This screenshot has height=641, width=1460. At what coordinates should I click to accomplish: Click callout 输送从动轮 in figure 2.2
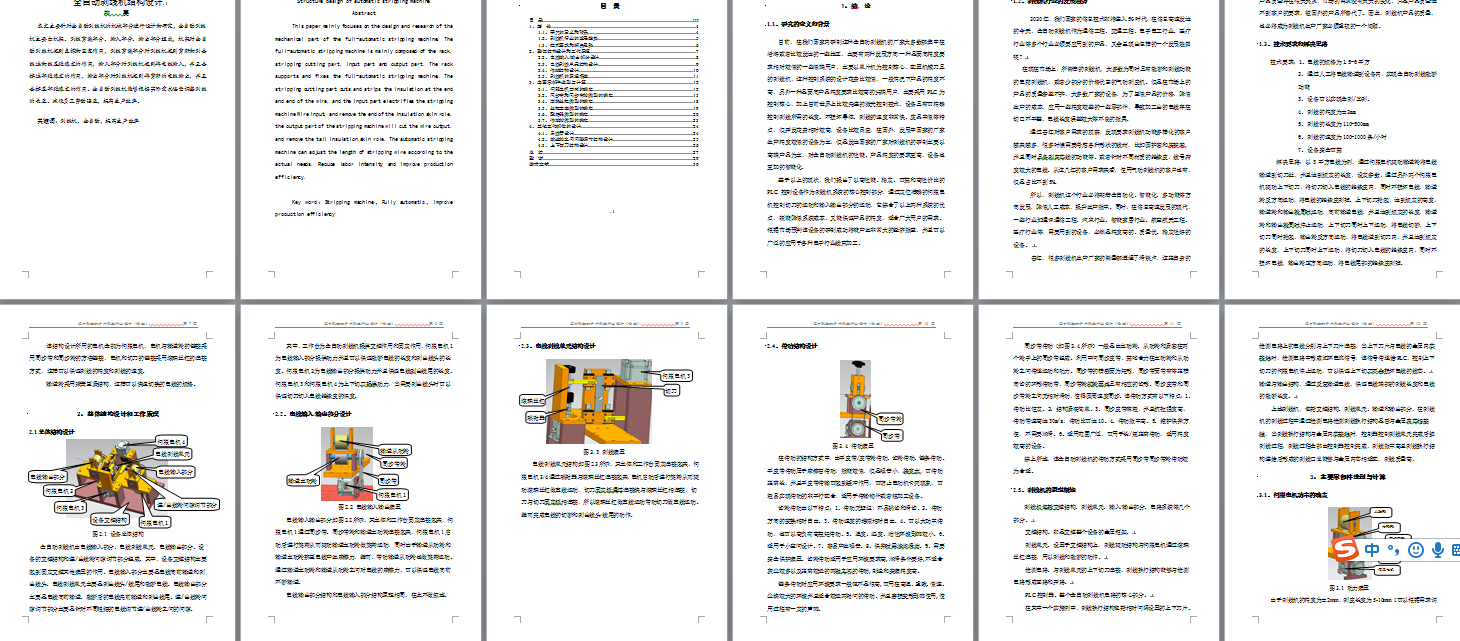click(x=395, y=452)
